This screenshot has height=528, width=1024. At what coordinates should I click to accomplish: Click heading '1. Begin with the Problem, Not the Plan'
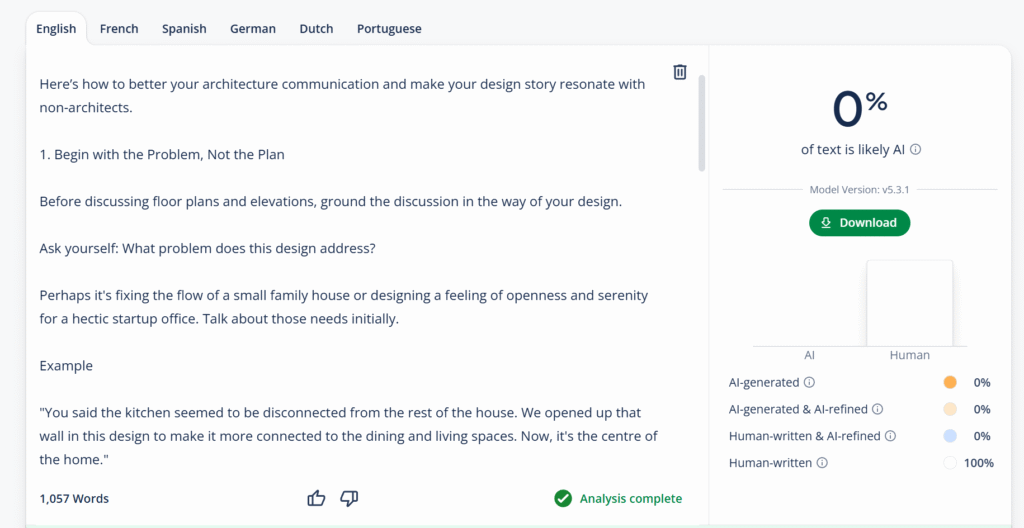click(x=162, y=156)
